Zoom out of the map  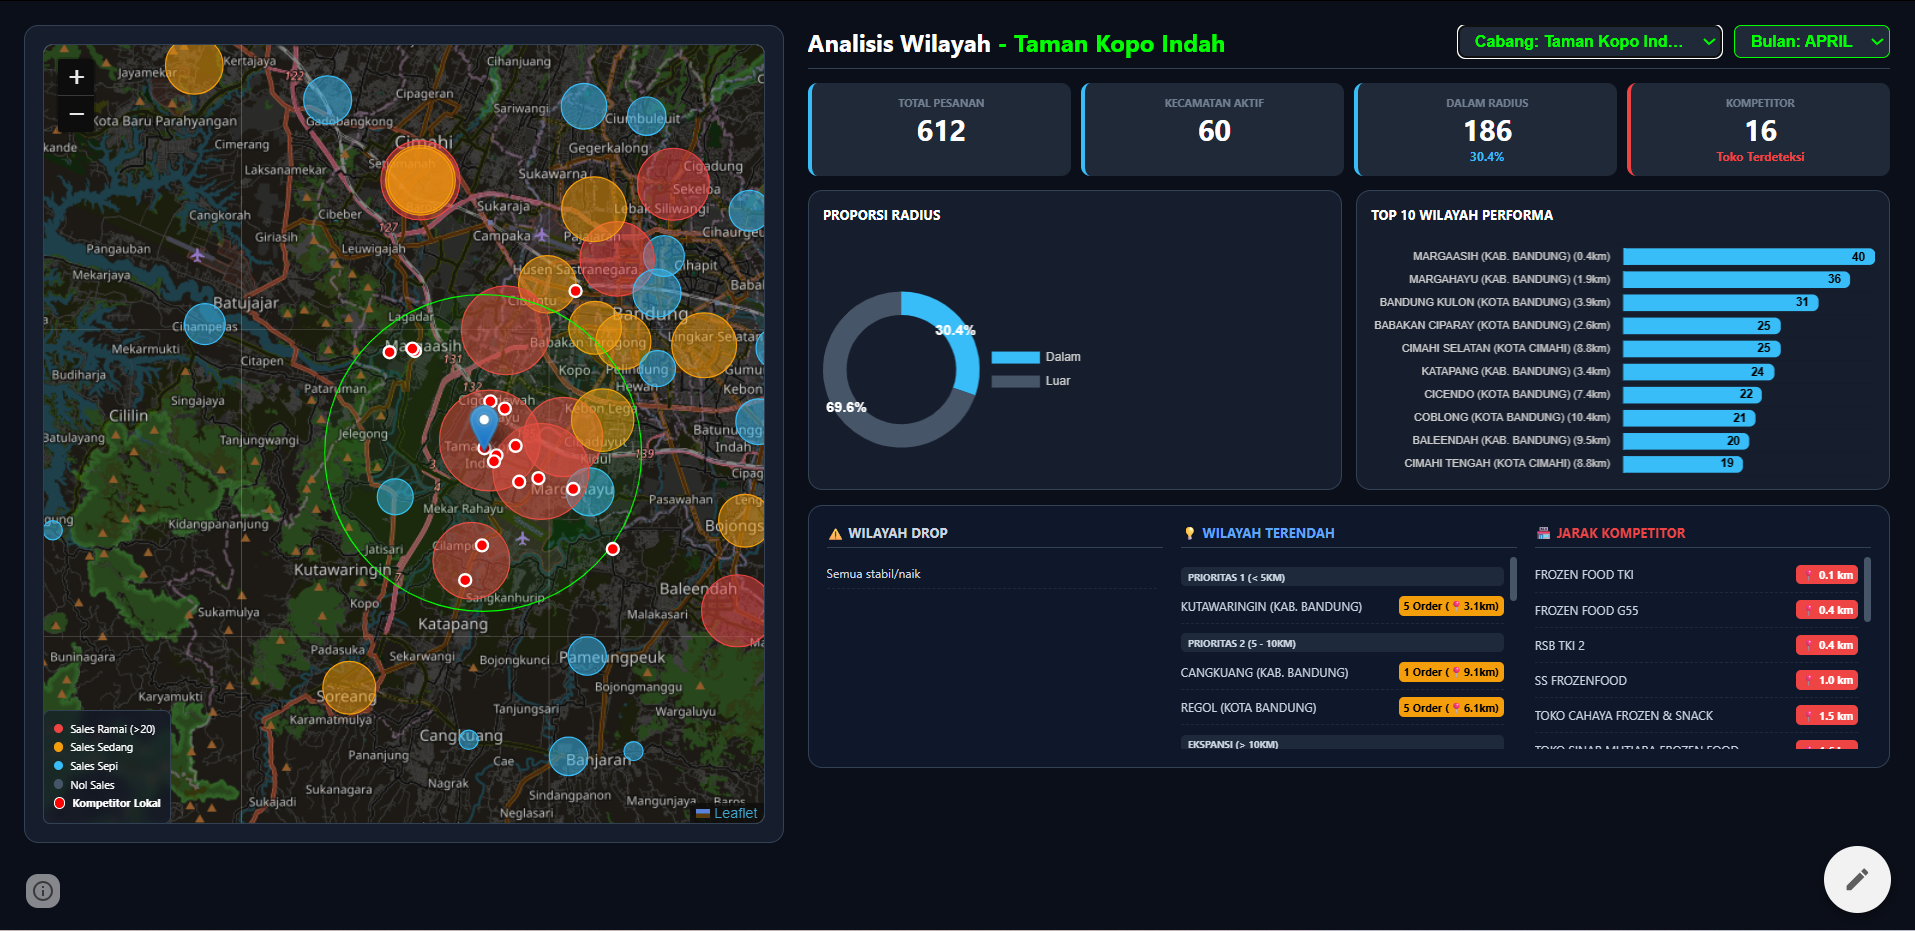point(76,115)
